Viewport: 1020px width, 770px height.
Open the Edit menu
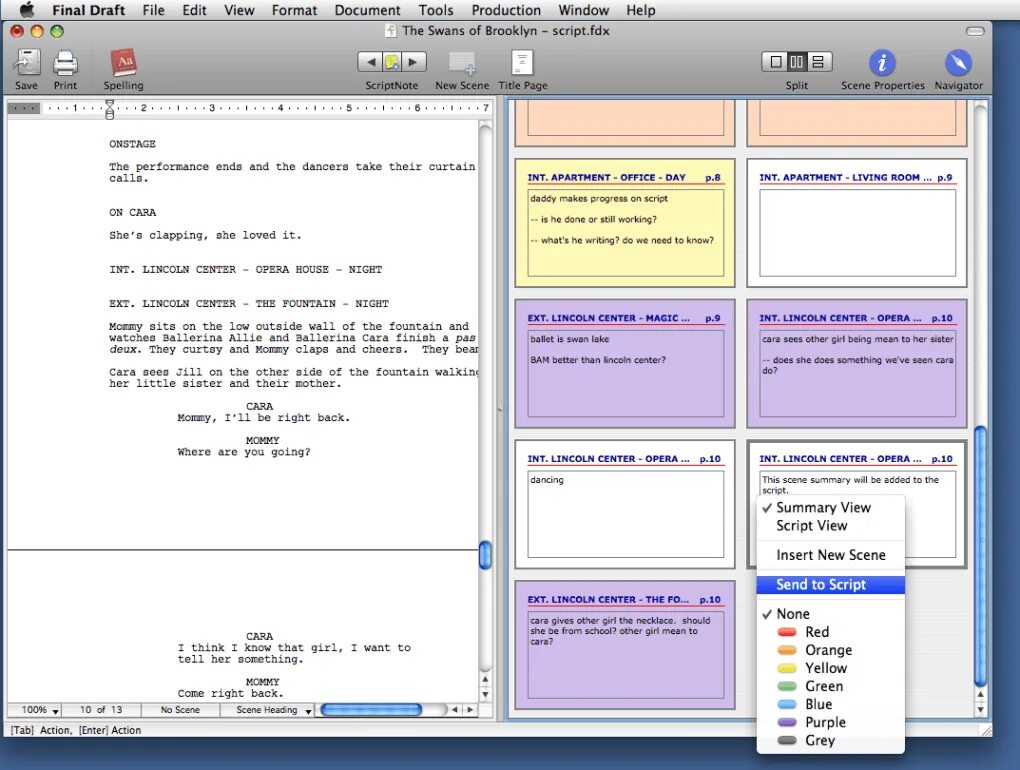coord(194,10)
